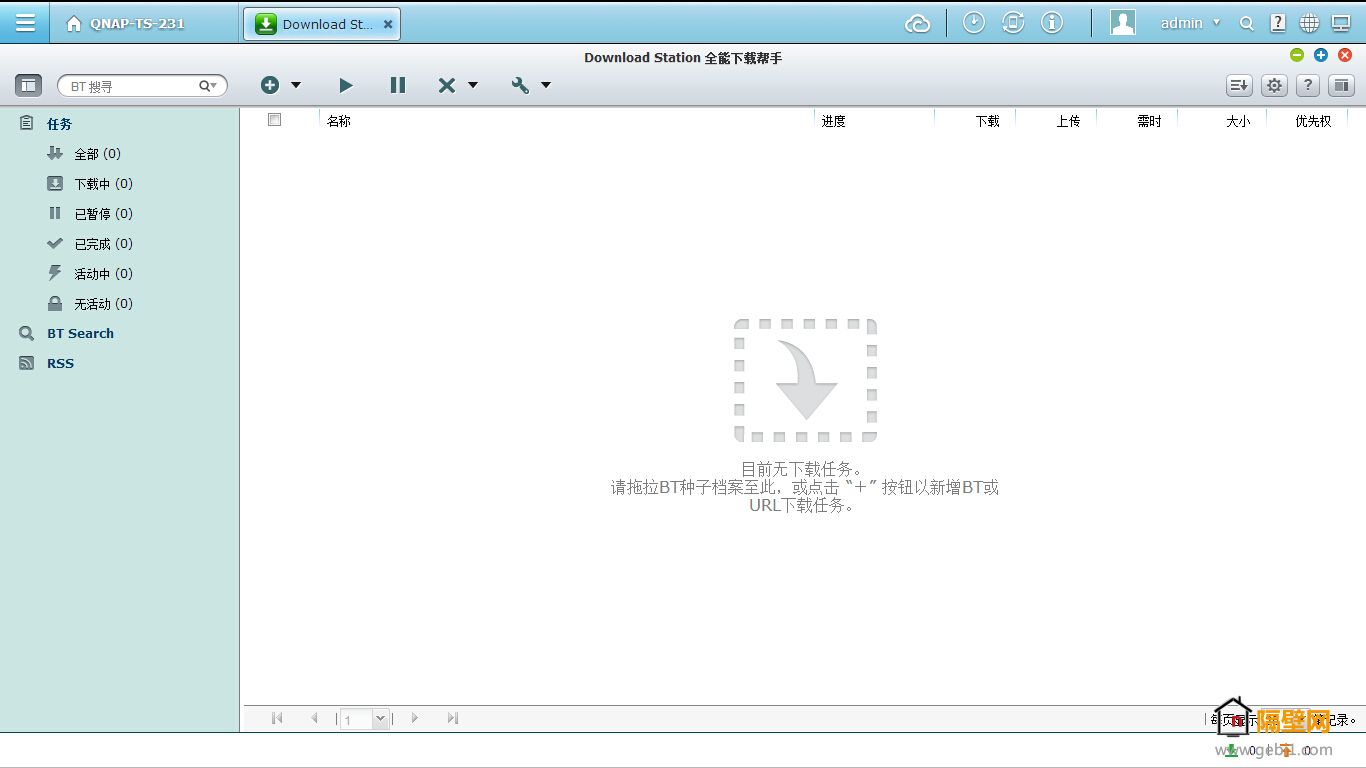The height and width of the screenshot is (768, 1366).
Task: Go to last page in pager
Action: click(453, 718)
